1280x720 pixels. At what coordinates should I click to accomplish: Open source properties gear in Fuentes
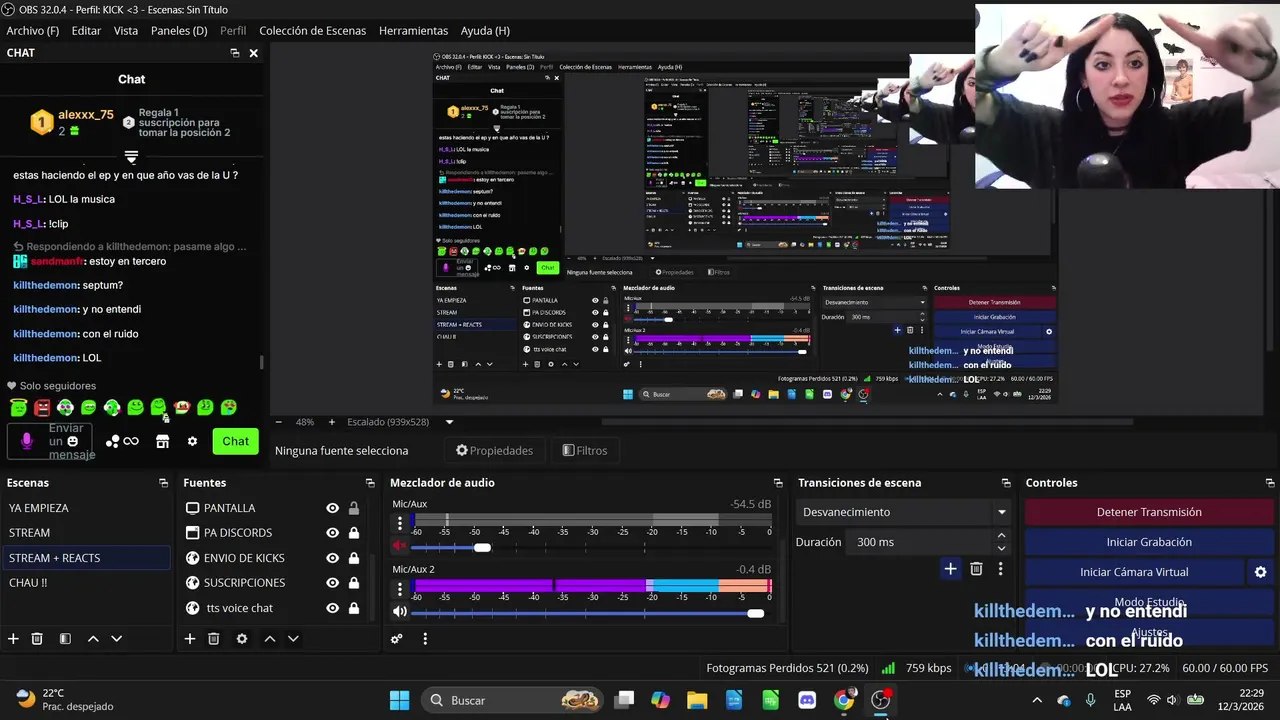pyautogui.click(x=241, y=639)
